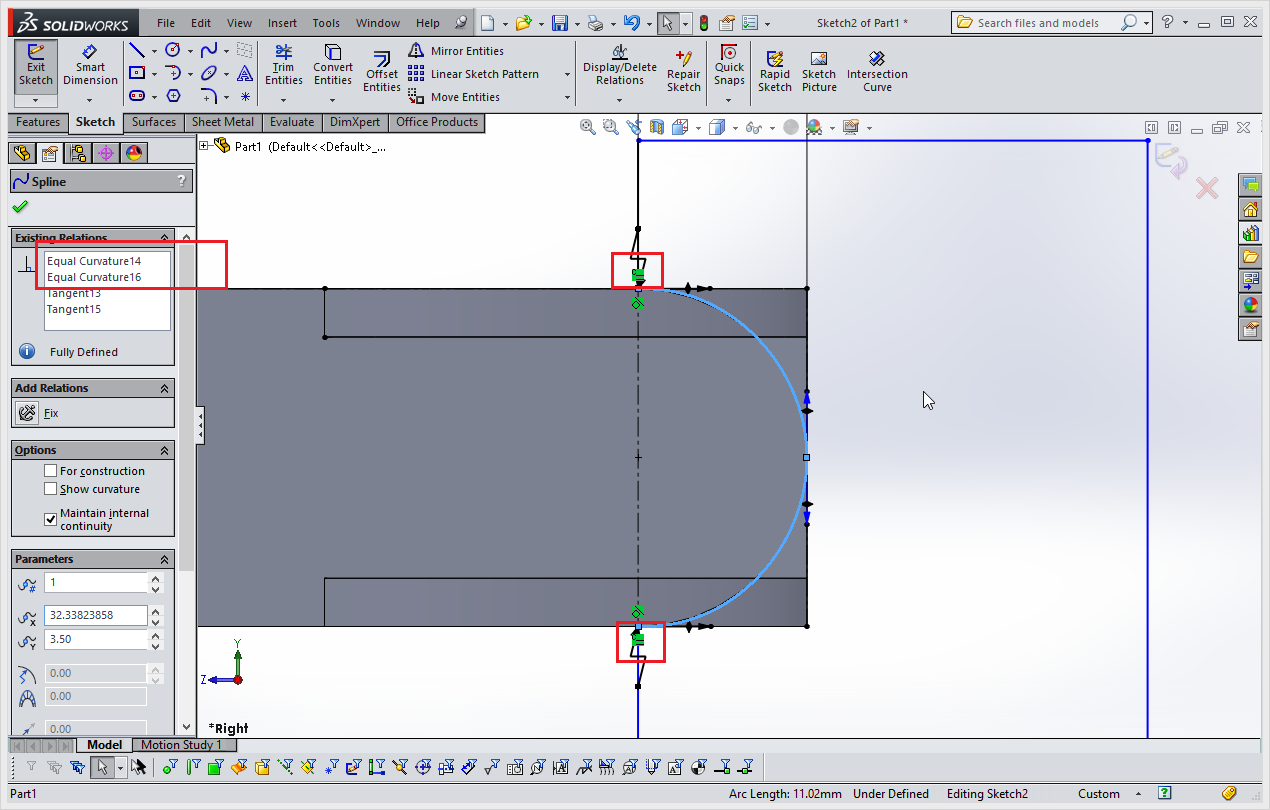Collapse the Add Relations section
This screenshot has width=1270, height=810.
(x=165, y=388)
